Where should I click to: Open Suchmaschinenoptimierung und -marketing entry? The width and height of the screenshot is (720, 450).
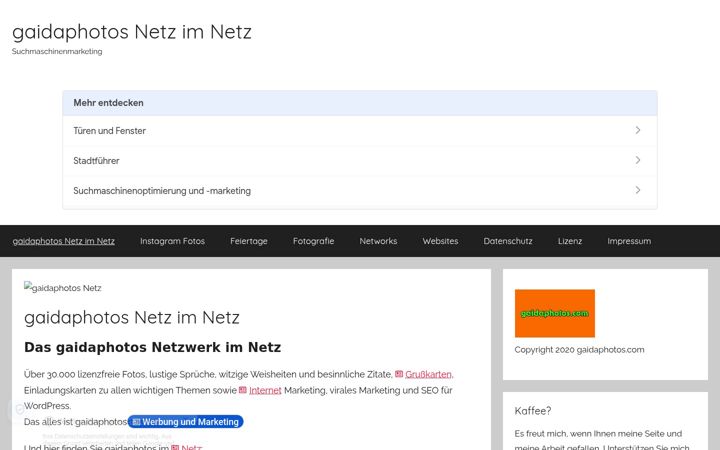tap(360, 191)
